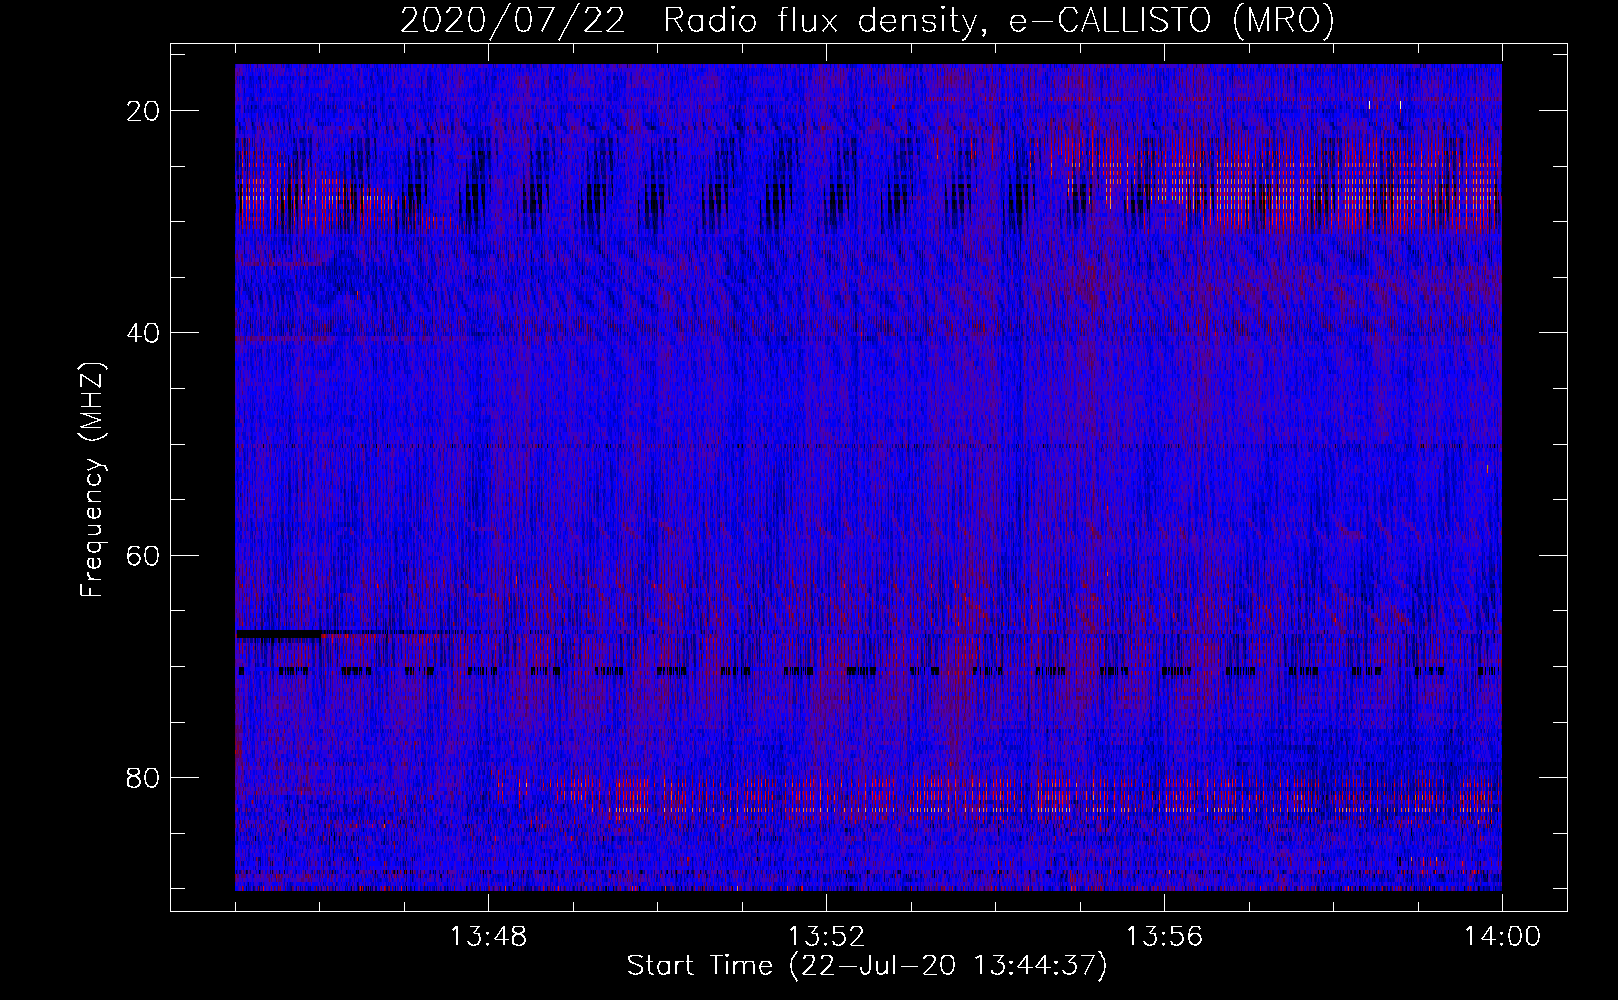
Task: Click the 60 MHz frequency tick label
Action: (x=143, y=555)
